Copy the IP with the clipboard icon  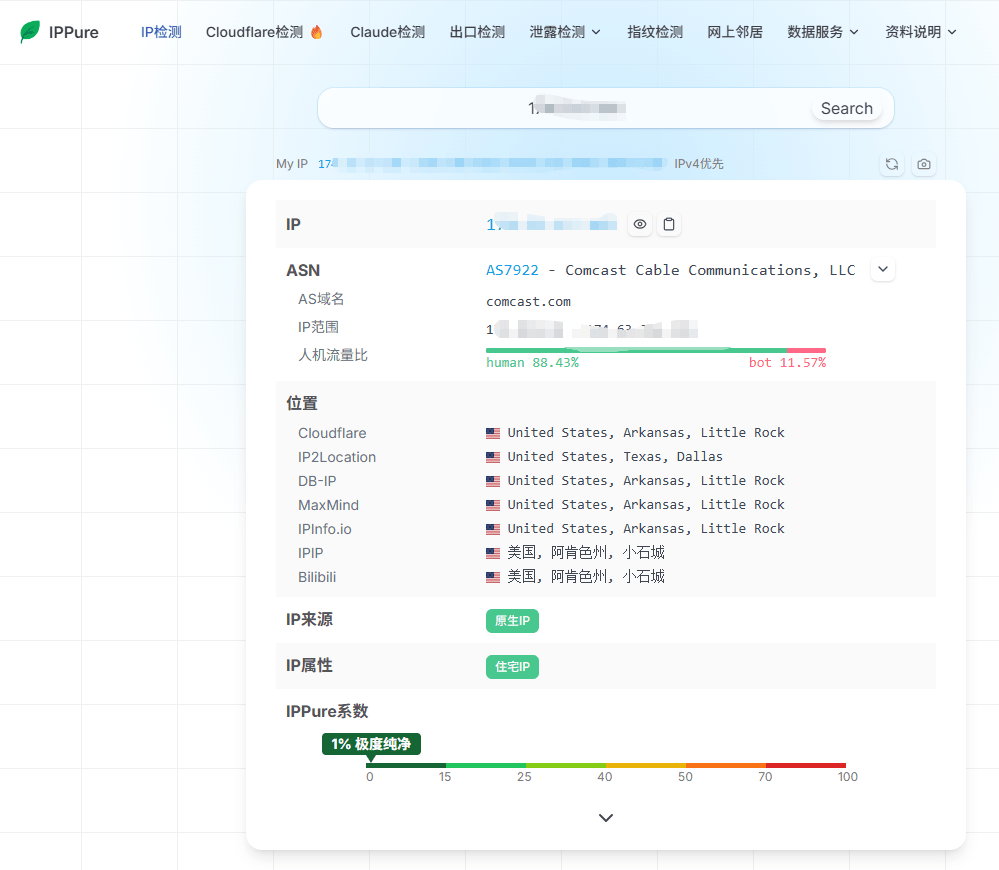pyautogui.click(x=669, y=224)
